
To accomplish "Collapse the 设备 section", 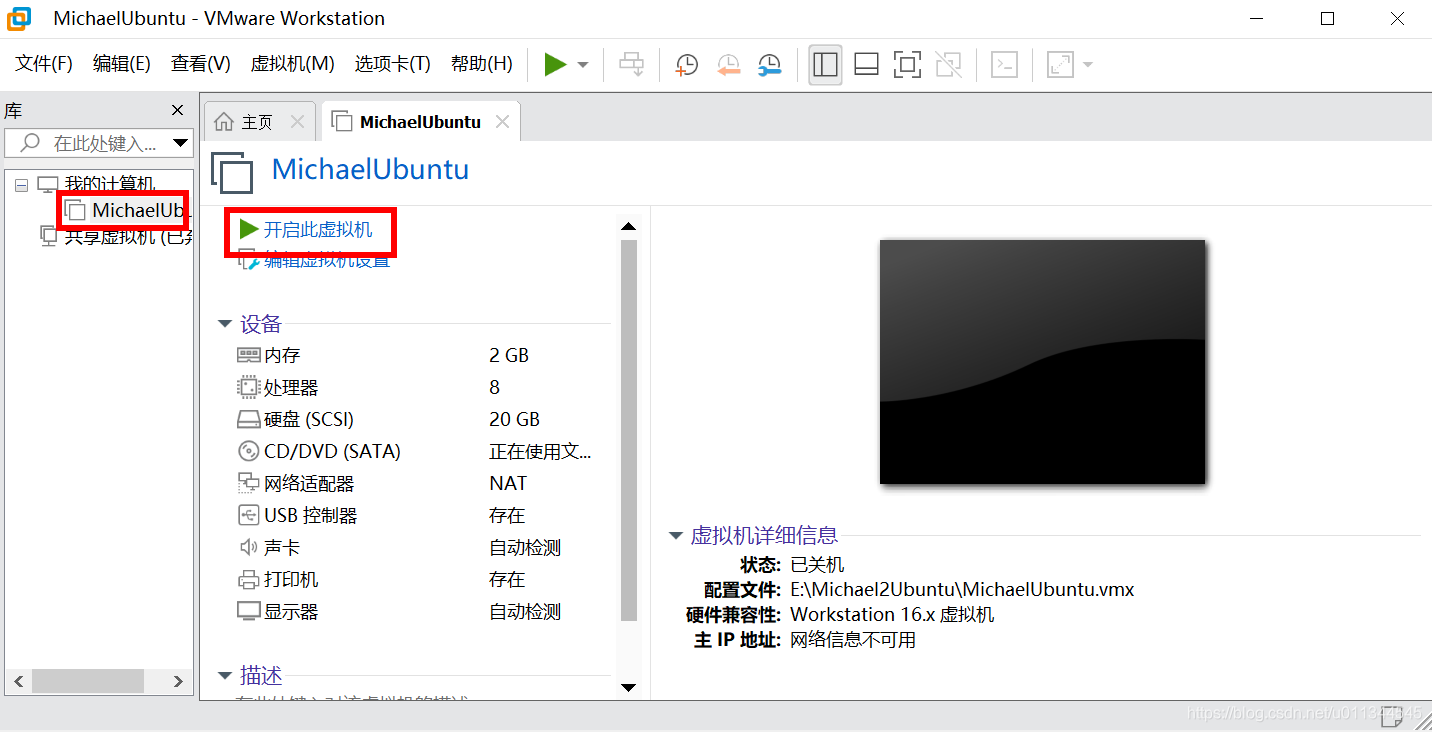I will (x=225, y=324).
